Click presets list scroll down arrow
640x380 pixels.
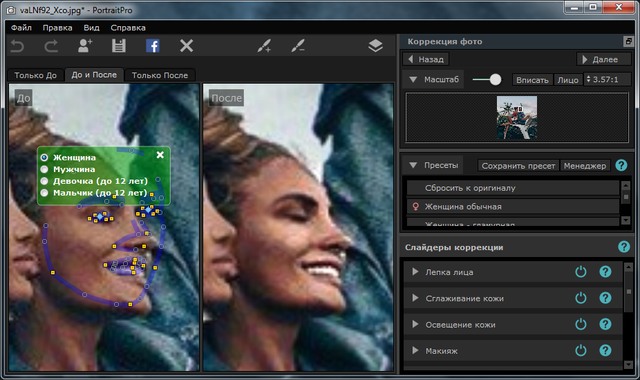tap(626, 220)
